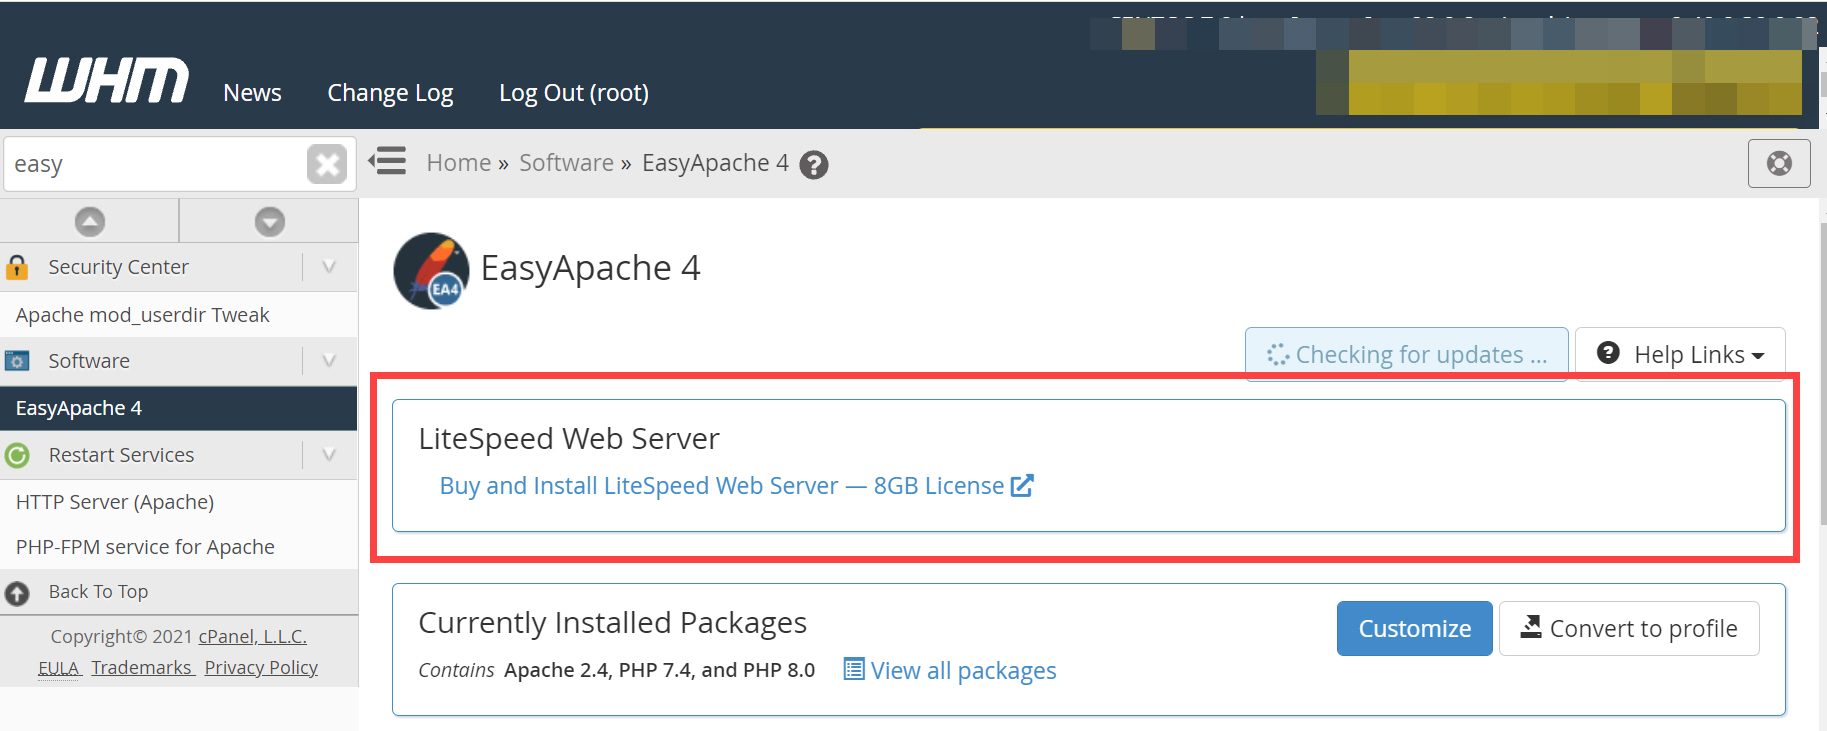The image size is (1827, 731).
Task: Open Privacy Policy link
Action: 261,668
